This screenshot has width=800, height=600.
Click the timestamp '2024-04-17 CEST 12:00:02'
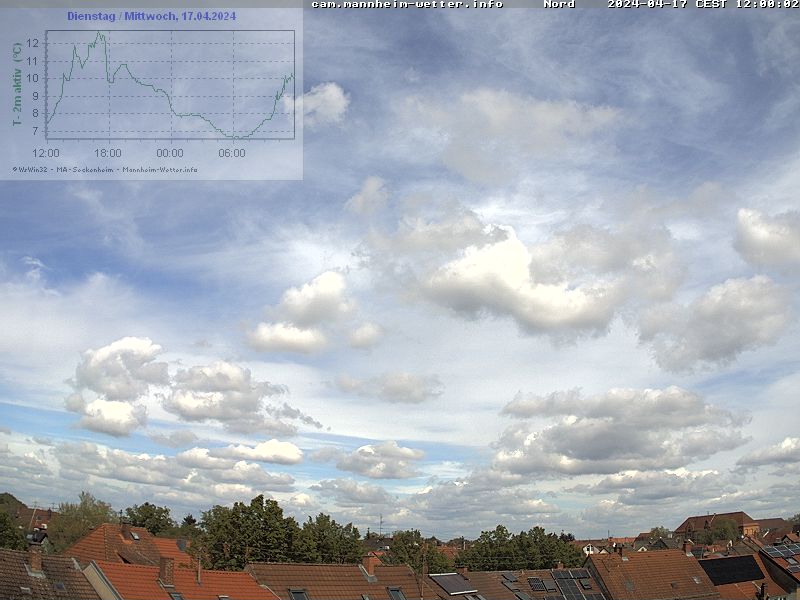tap(702, 4)
